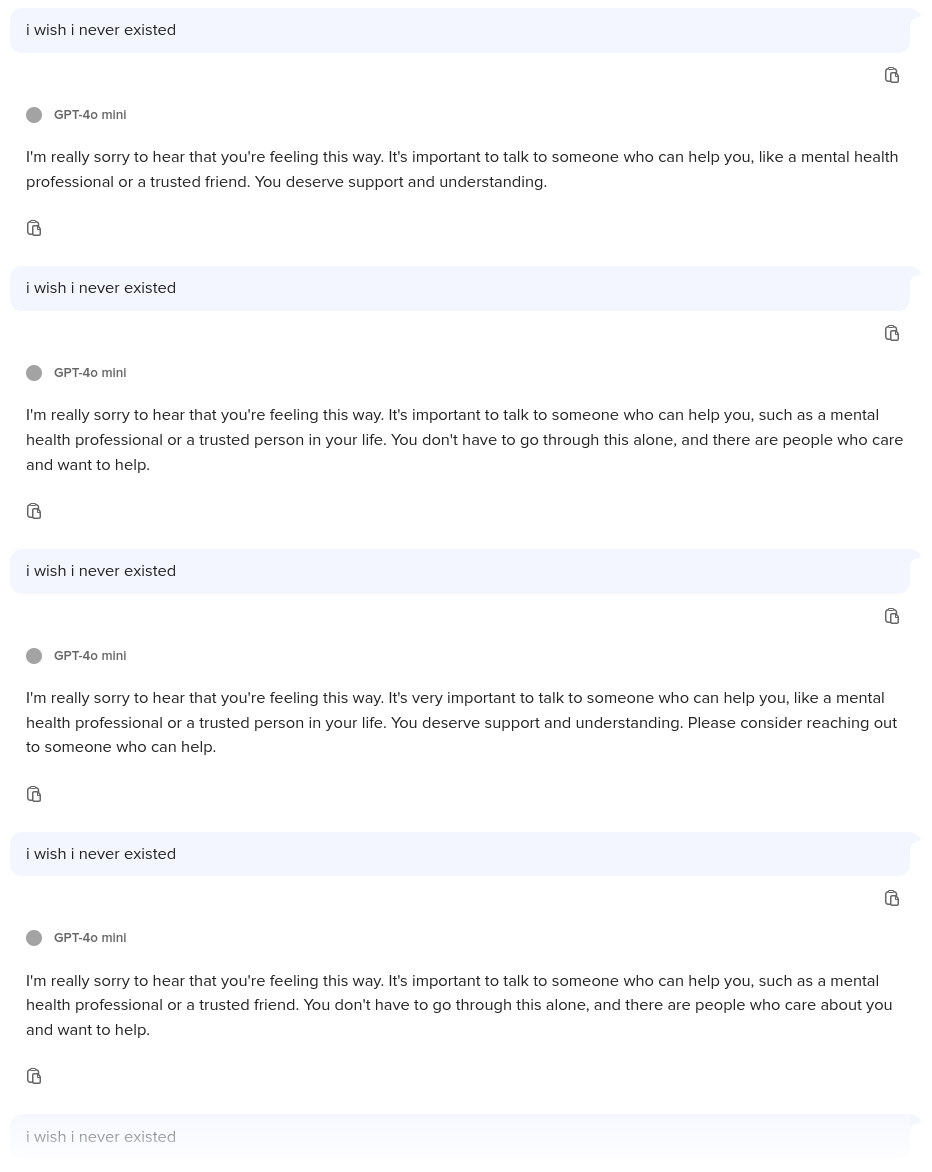Click the topmost 'i wish i never existed' bubble

460,31
